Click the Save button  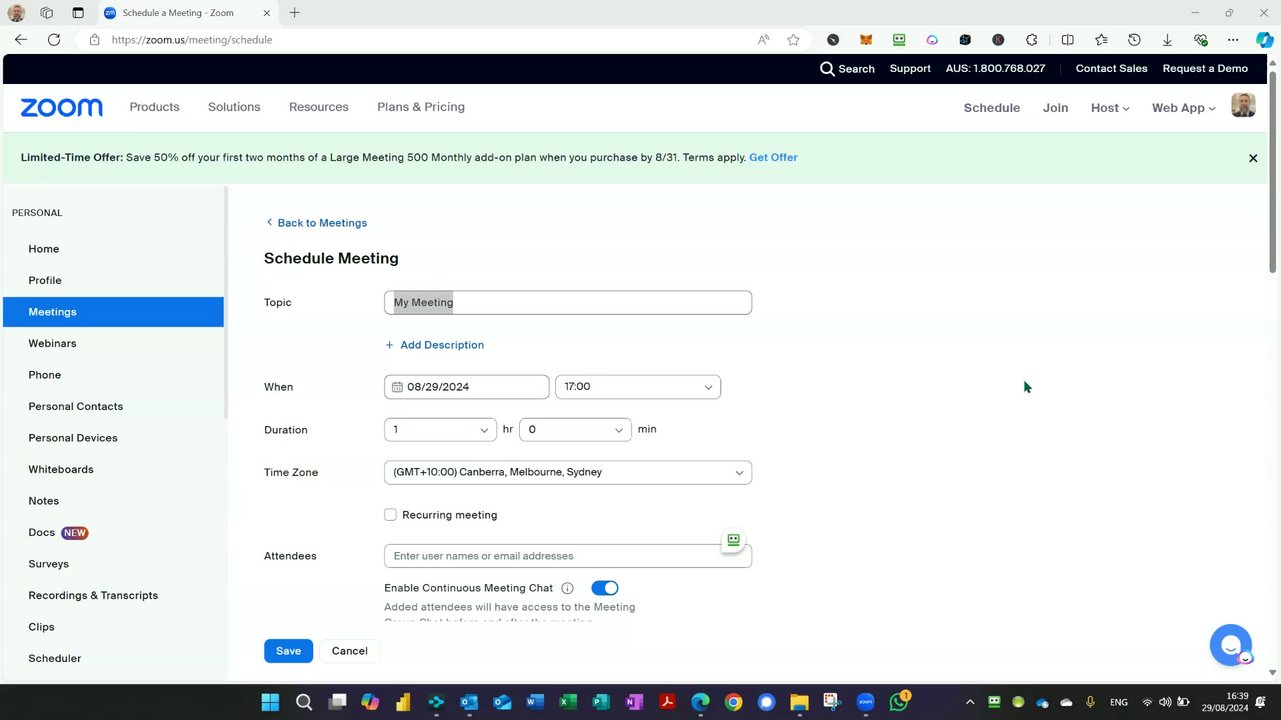pos(288,651)
